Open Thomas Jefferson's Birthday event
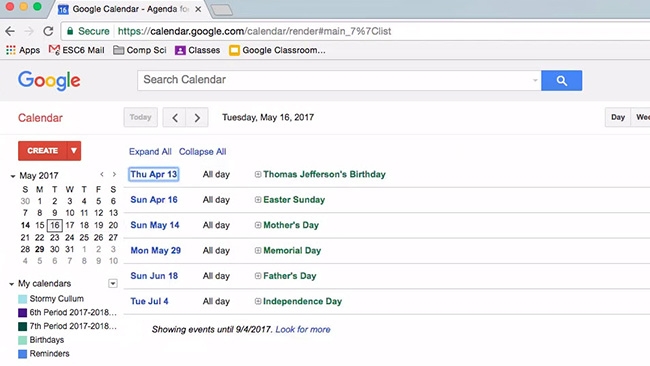The width and height of the screenshot is (650, 366). pyautogui.click(x=324, y=175)
